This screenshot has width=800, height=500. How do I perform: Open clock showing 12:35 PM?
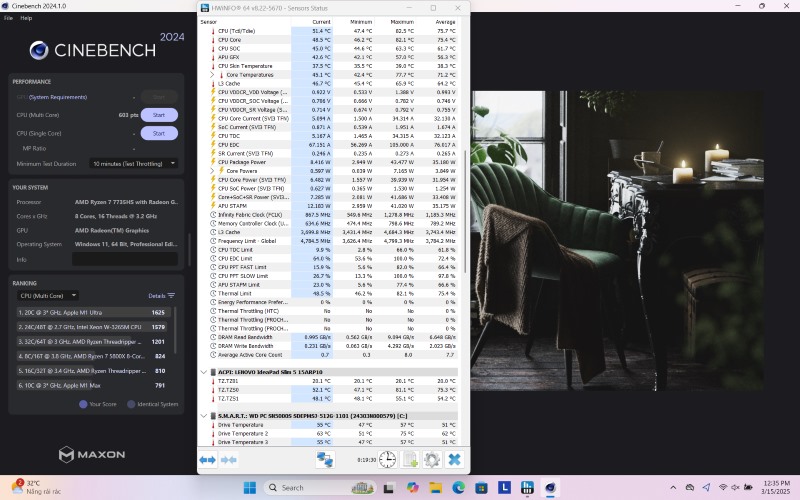point(776,487)
